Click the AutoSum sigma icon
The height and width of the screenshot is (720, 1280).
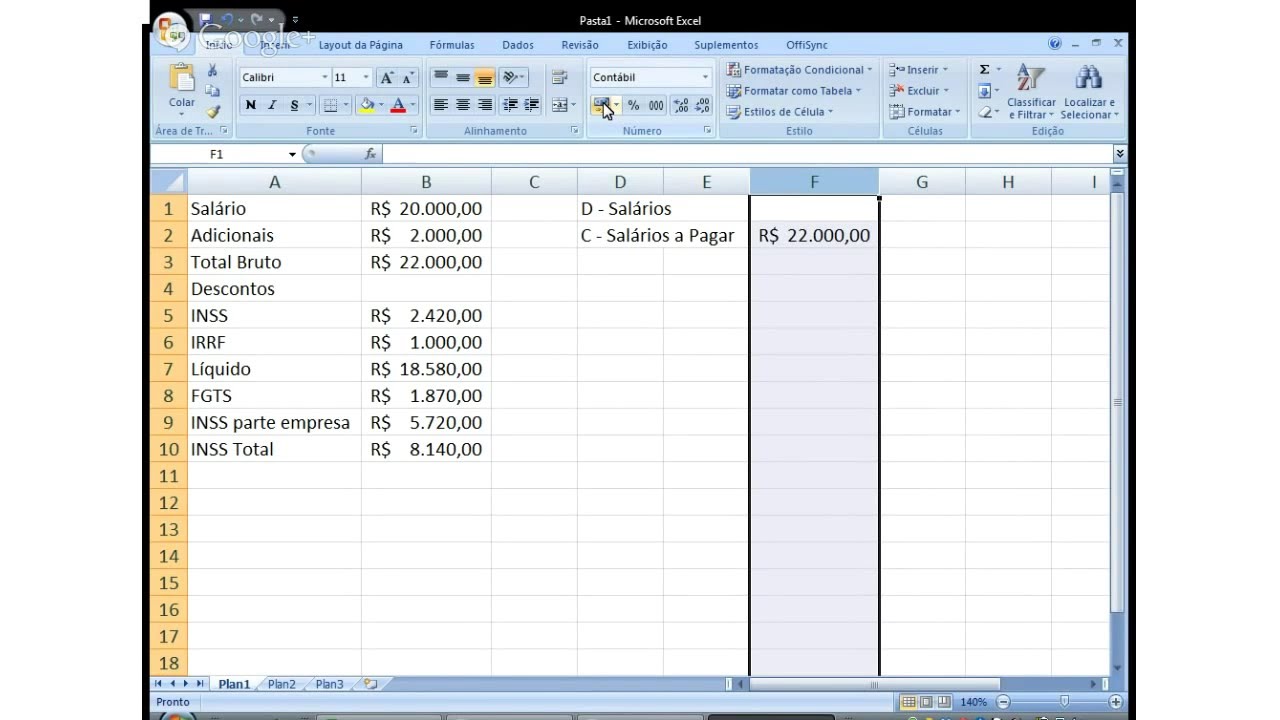click(984, 70)
